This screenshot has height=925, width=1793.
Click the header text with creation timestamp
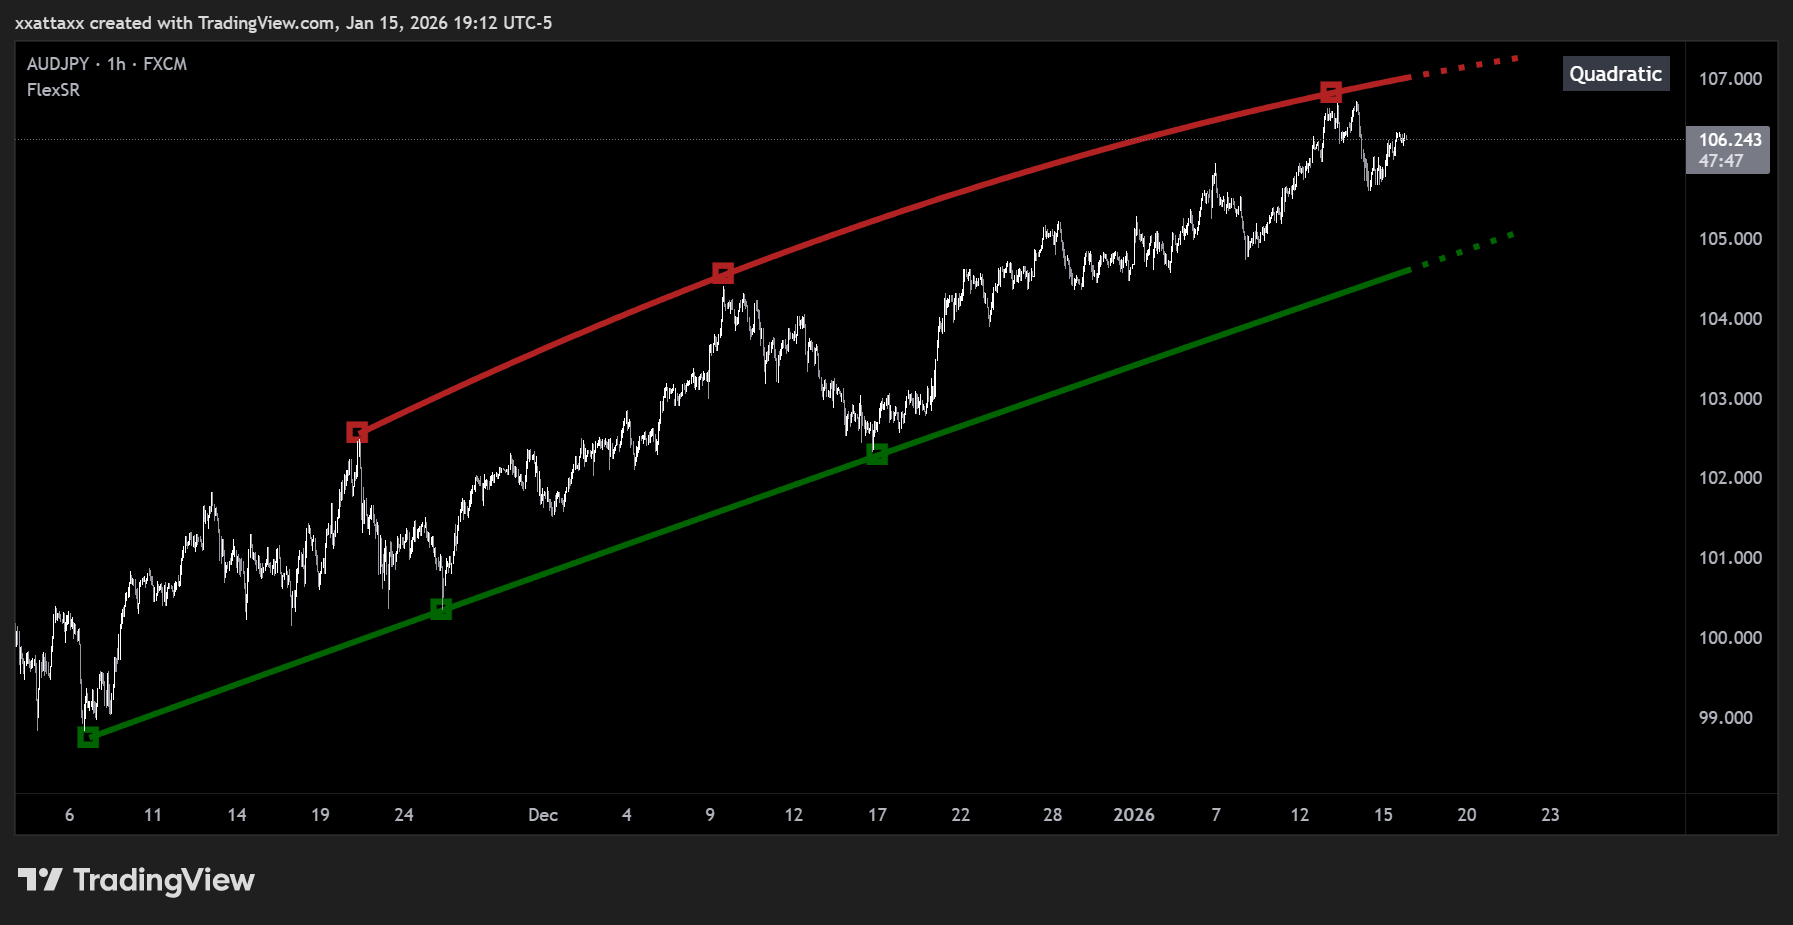pyautogui.click(x=283, y=23)
